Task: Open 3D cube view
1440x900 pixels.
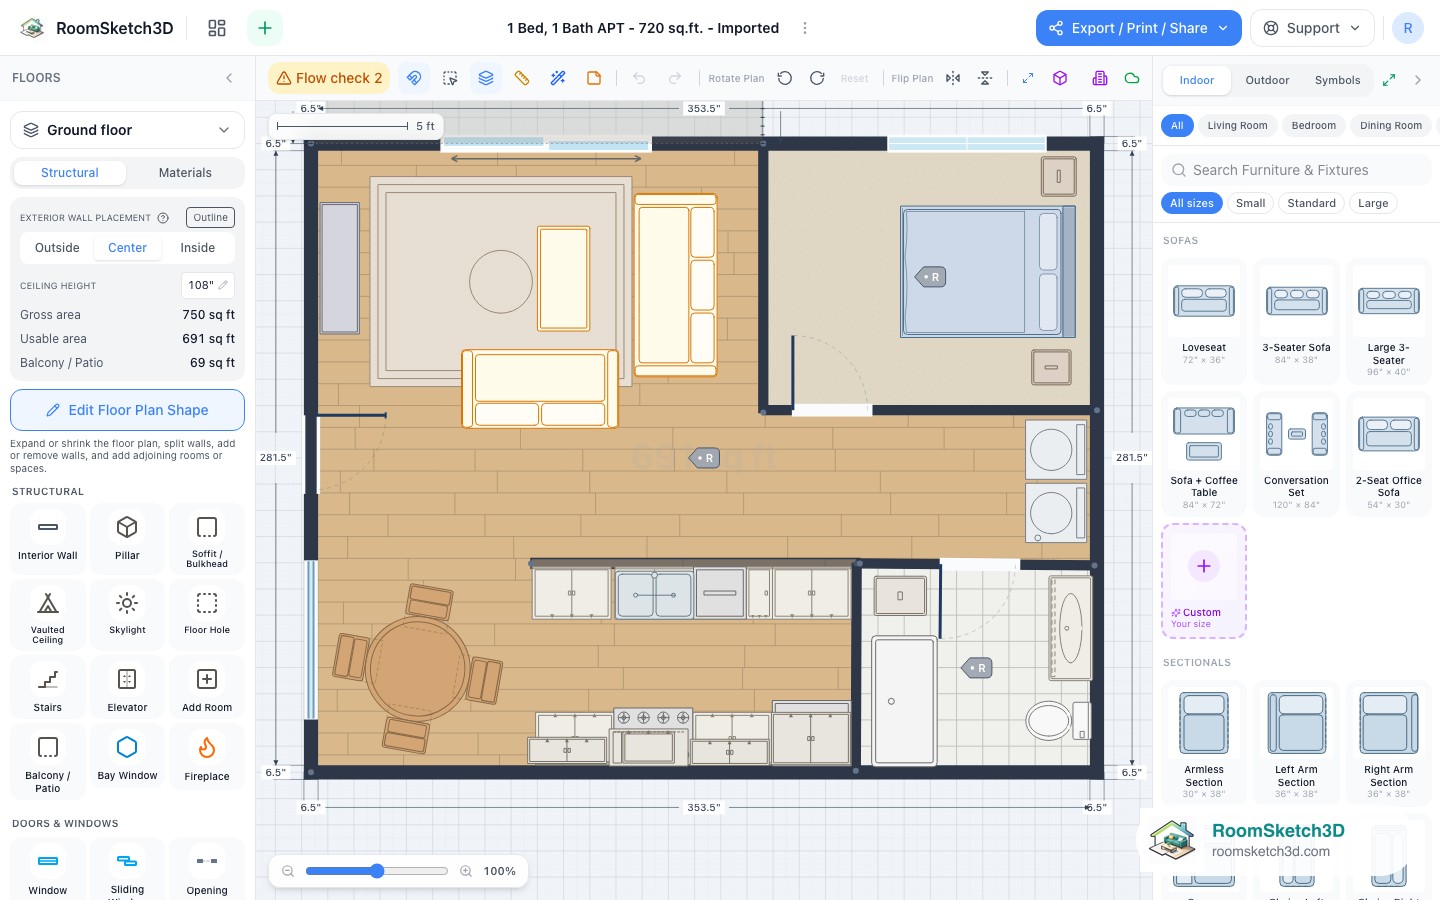Action: pyautogui.click(x=1060, y=78)
